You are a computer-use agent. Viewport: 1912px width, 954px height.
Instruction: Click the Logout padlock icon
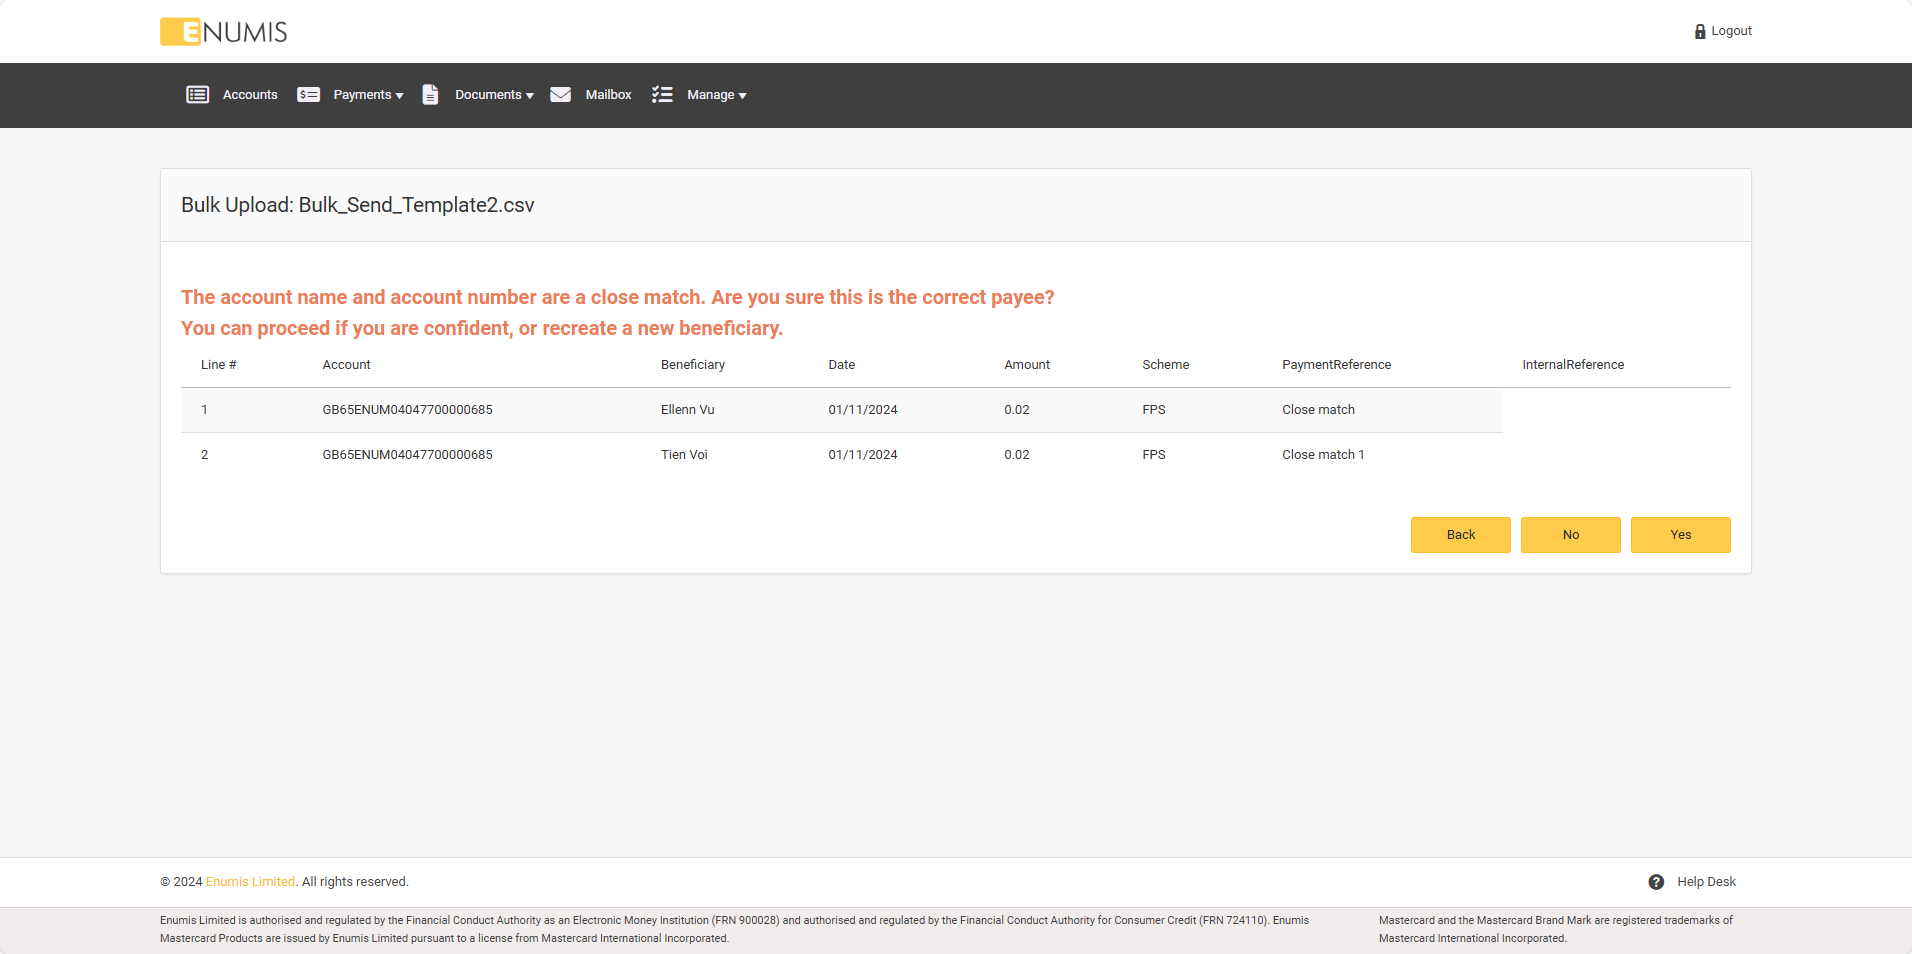click(x=1699, y=32)
